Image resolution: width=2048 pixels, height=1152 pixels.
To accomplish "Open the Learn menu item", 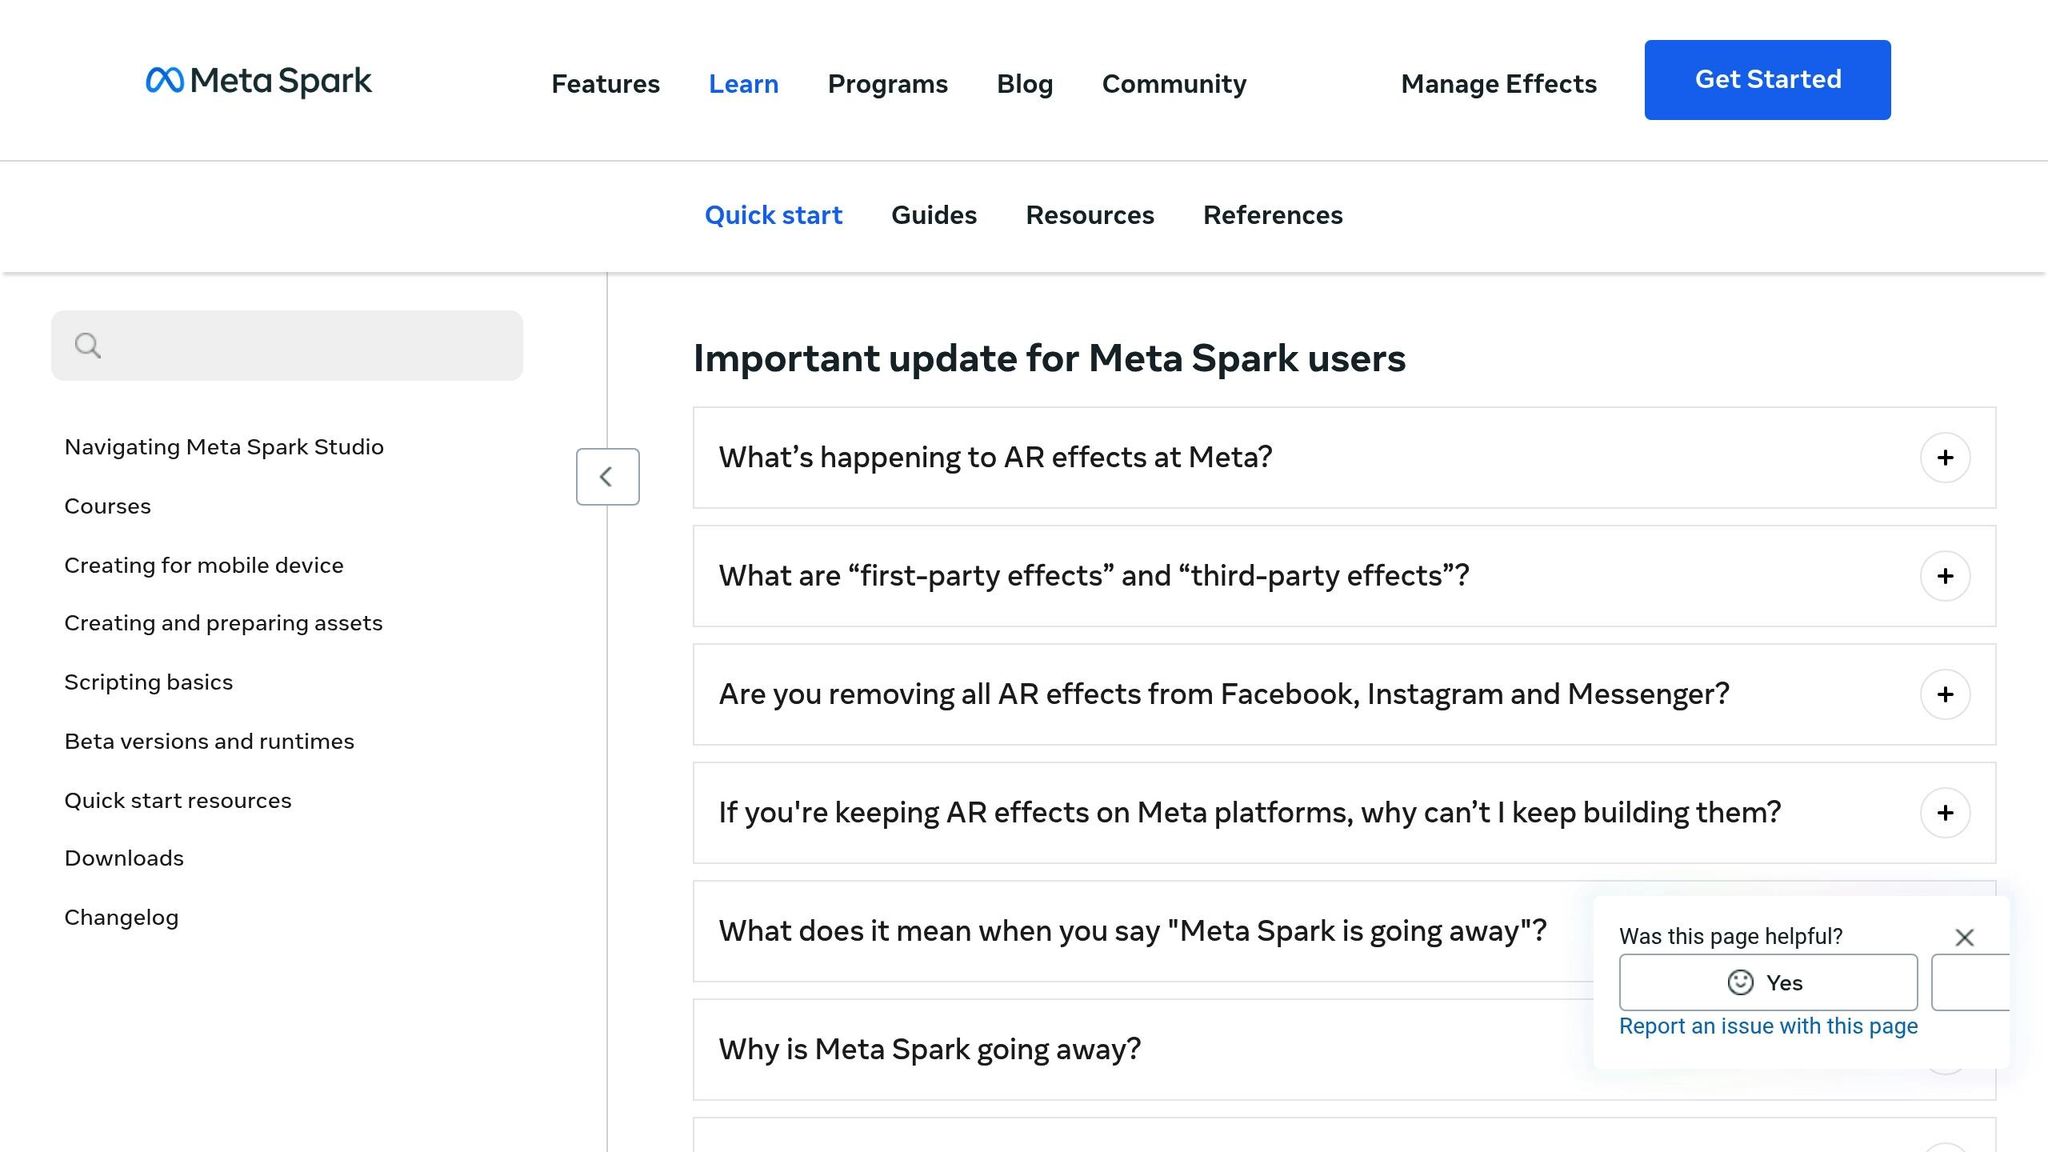I will [x=743, y=84].
